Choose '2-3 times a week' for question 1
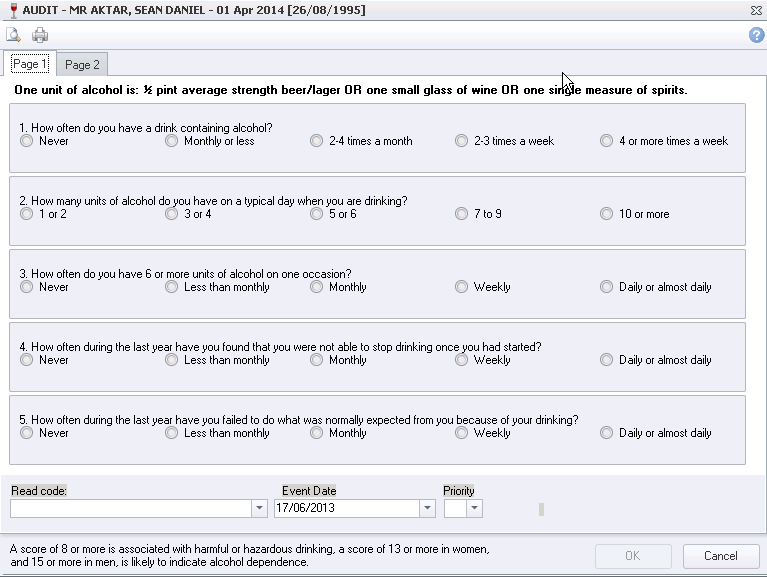This screenshot has height=577, width=767. point(462,141)
